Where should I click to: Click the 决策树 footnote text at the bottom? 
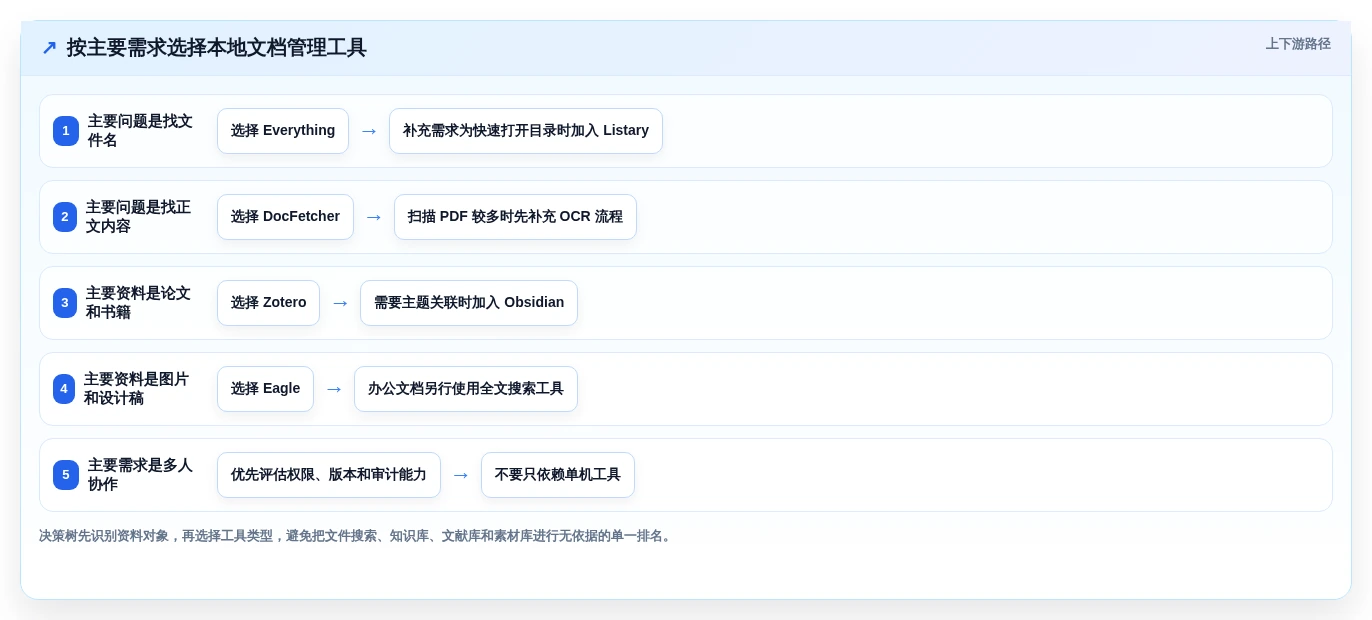[357, 536]
